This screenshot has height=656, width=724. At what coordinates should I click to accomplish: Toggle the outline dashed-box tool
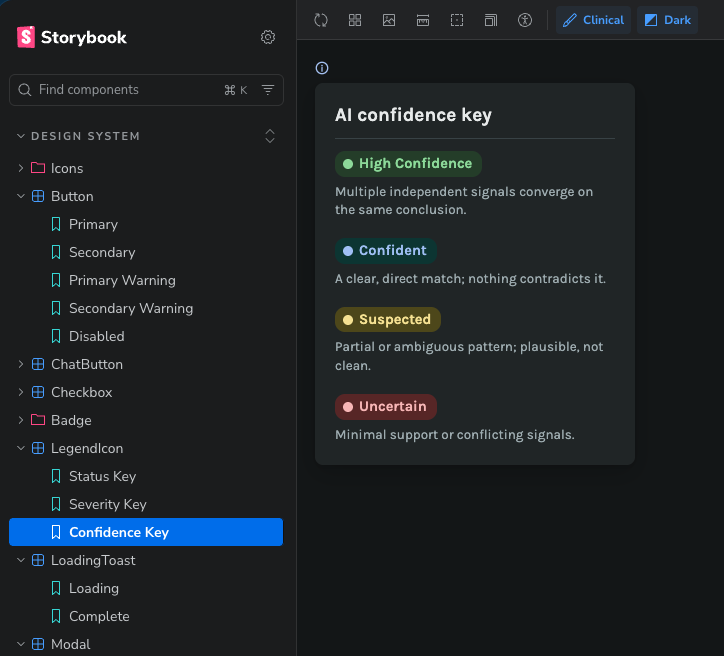coord(457,20)
